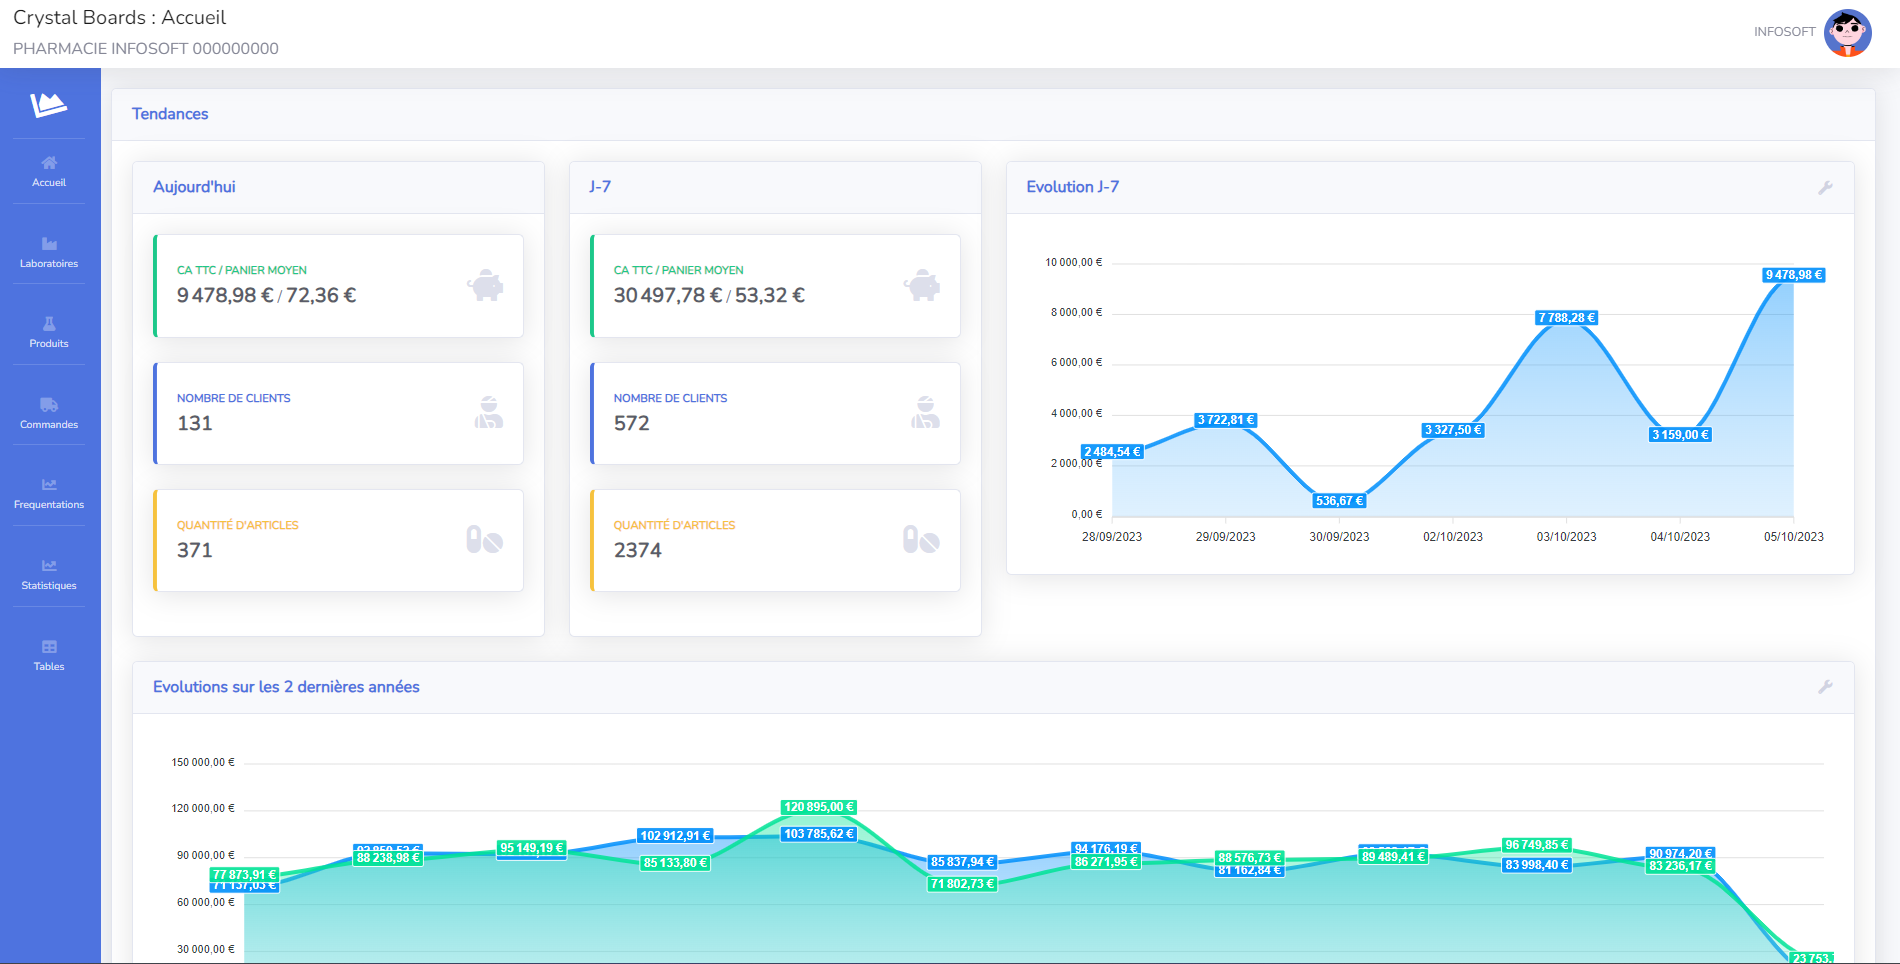Click the Crystal Boards logo icon
The width and height of the screenshot is (1900, 964).
click(48, 104)
